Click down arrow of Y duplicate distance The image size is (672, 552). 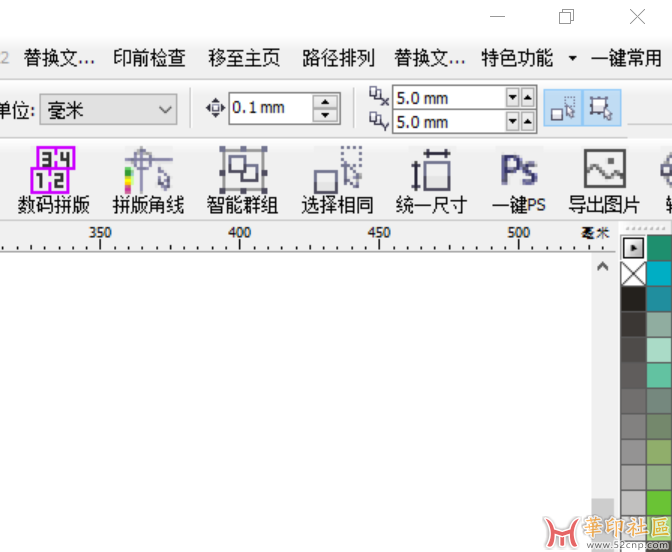pos(513,122)
